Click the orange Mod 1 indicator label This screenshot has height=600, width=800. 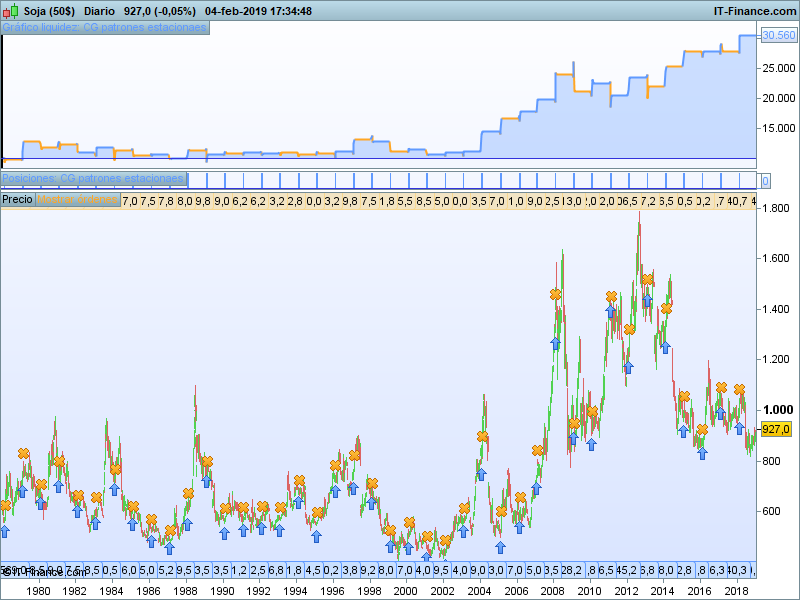(x=77, y=200)
